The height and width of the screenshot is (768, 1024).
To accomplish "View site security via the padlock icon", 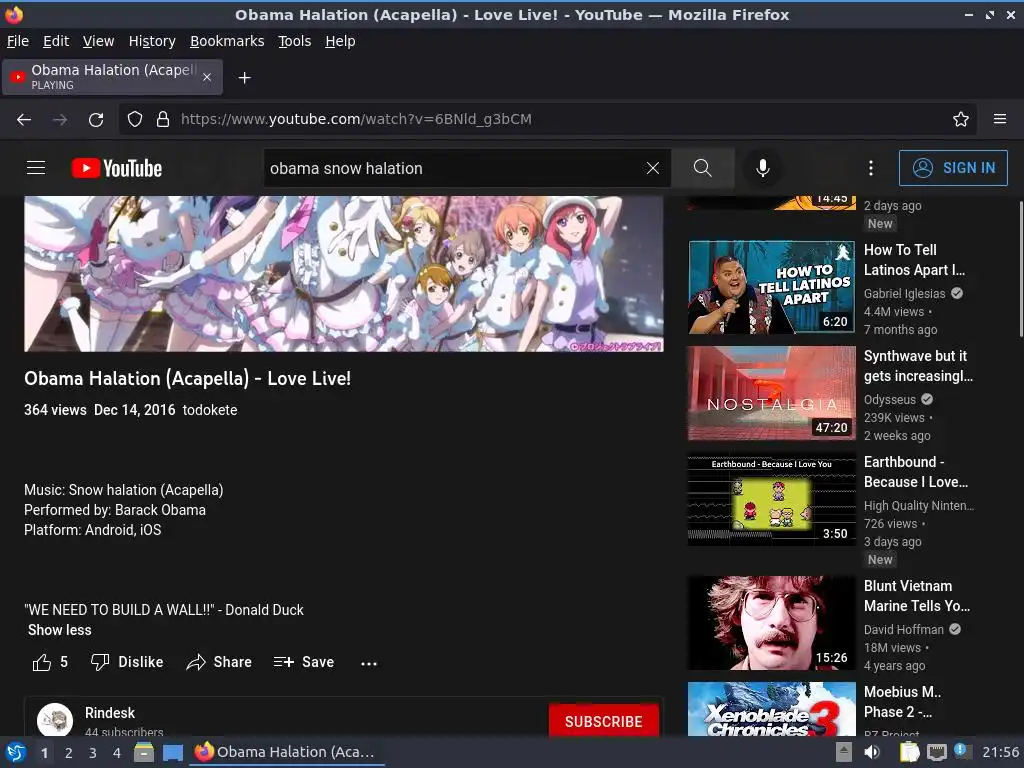I will [163, 120].
